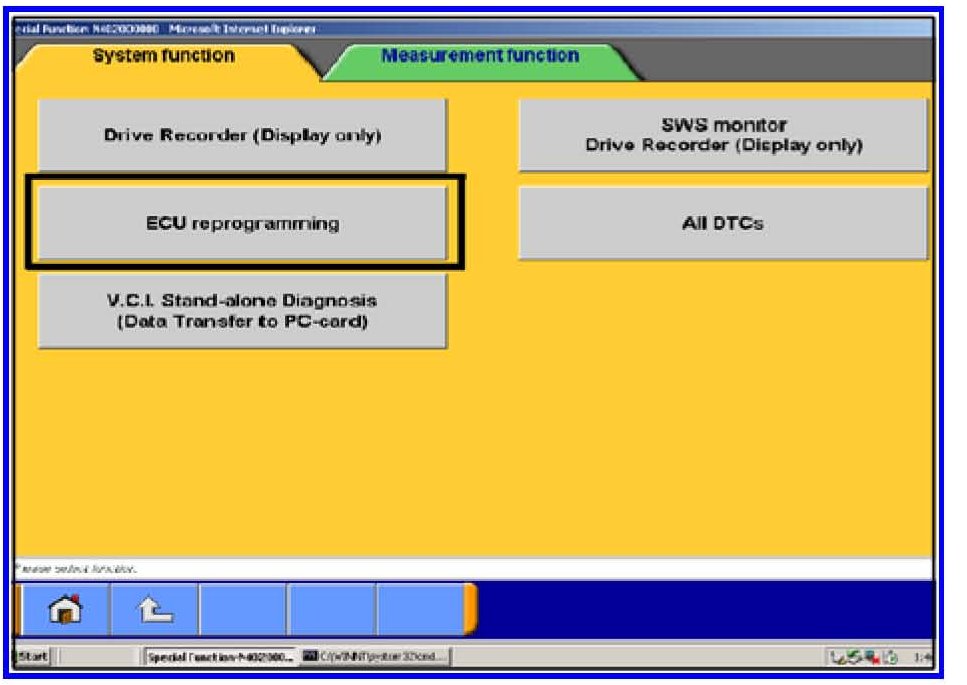Switch to the System function tab

(163, 57)
